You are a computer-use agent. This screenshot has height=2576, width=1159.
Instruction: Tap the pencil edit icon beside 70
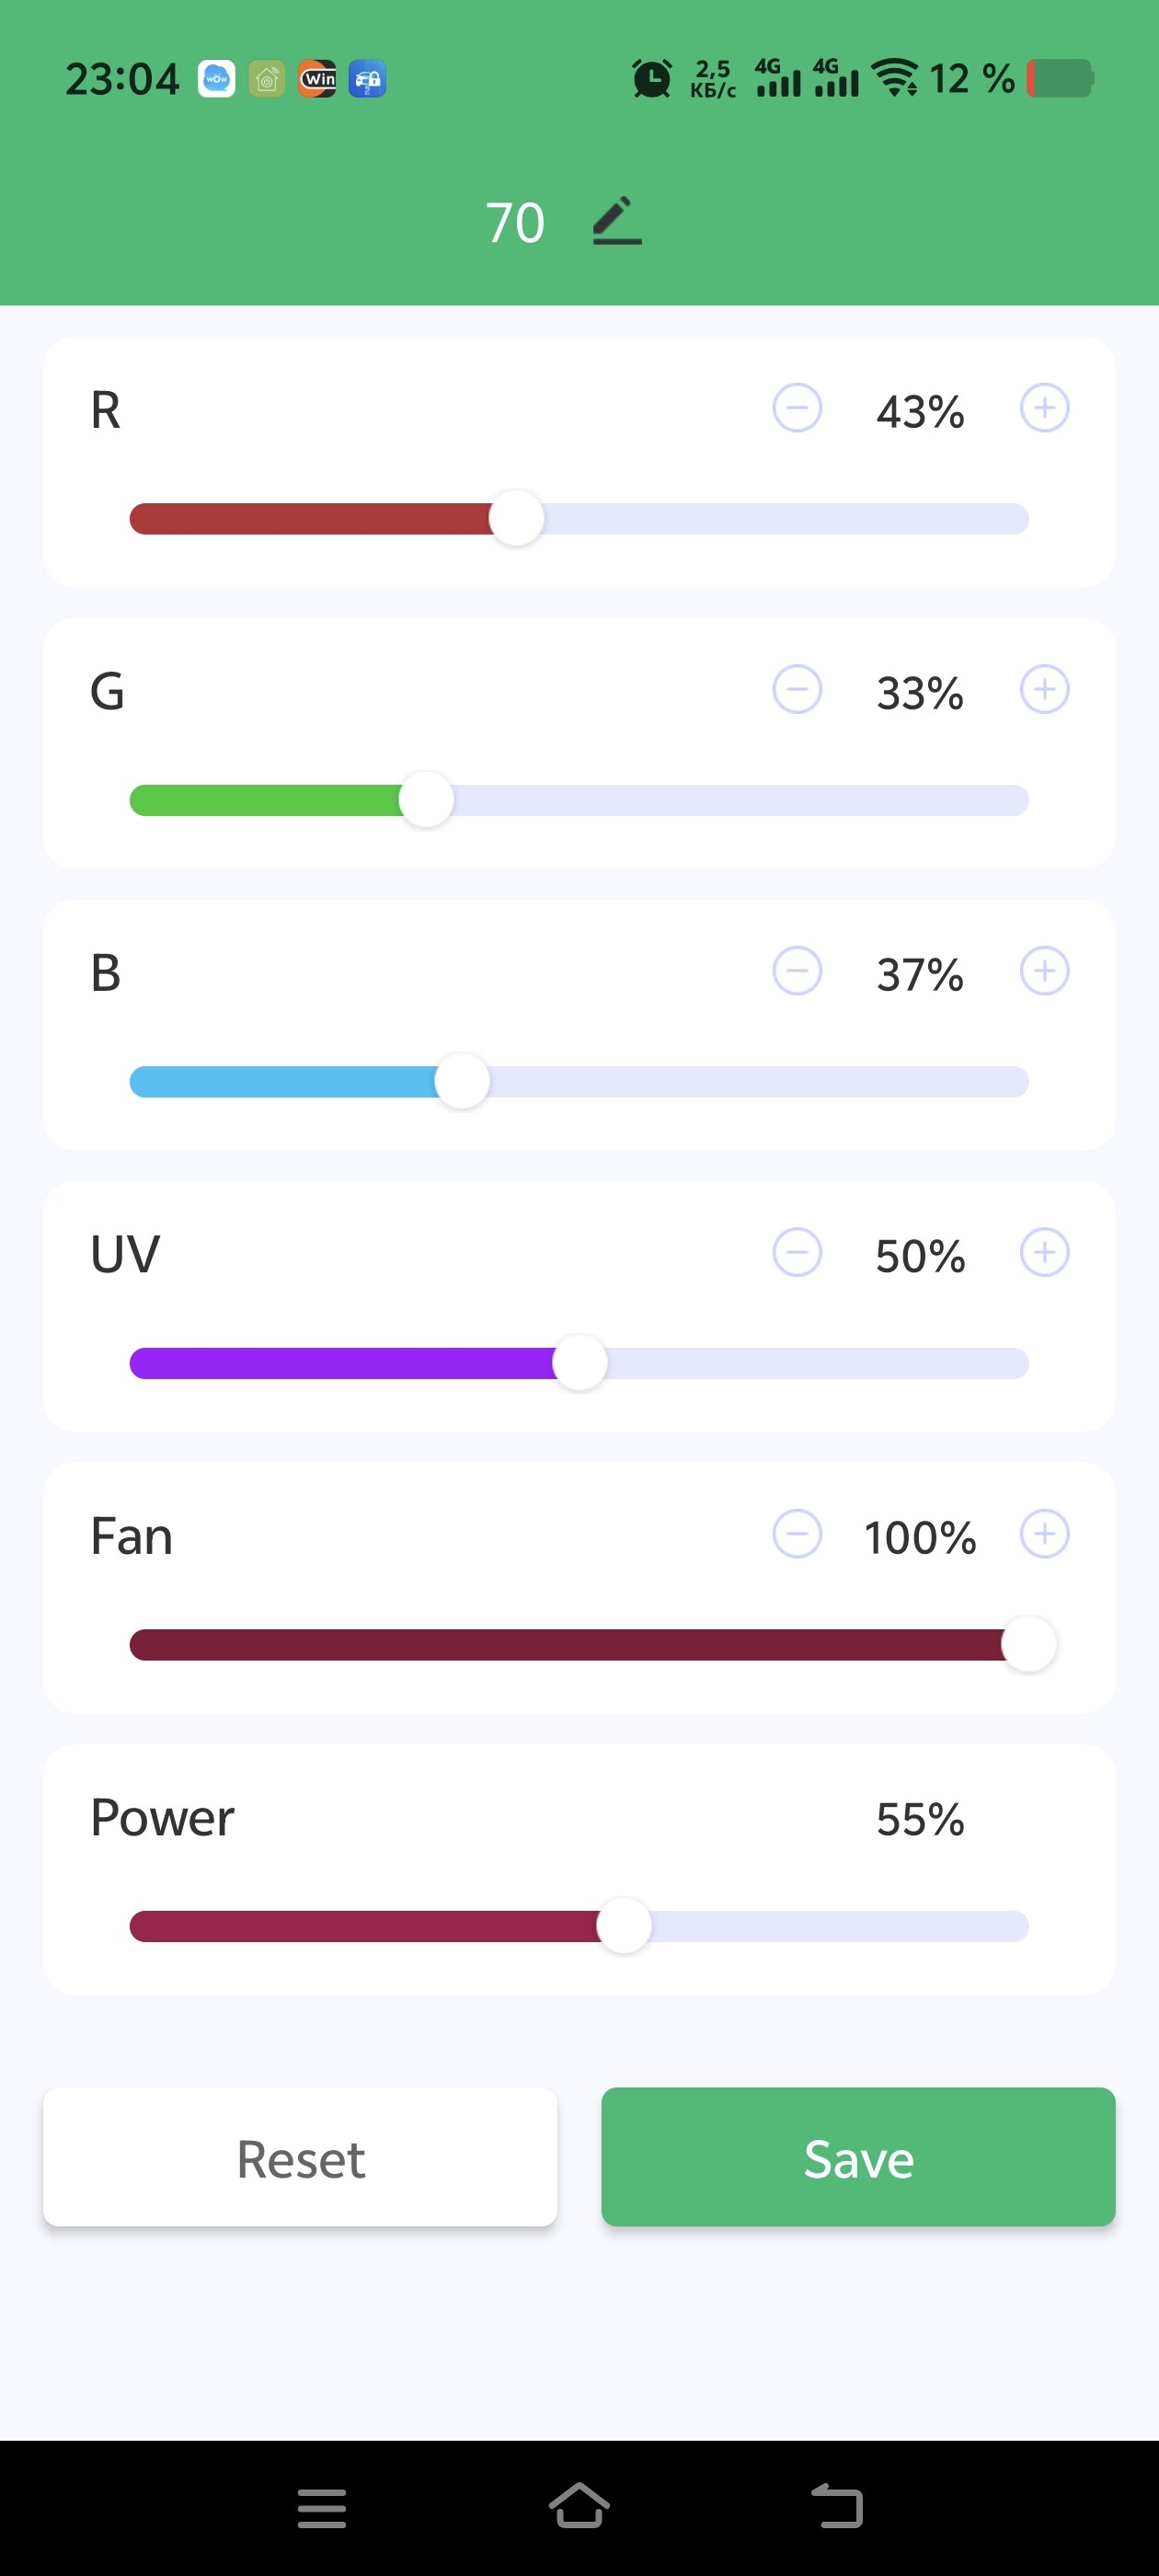tap(617, 221)
